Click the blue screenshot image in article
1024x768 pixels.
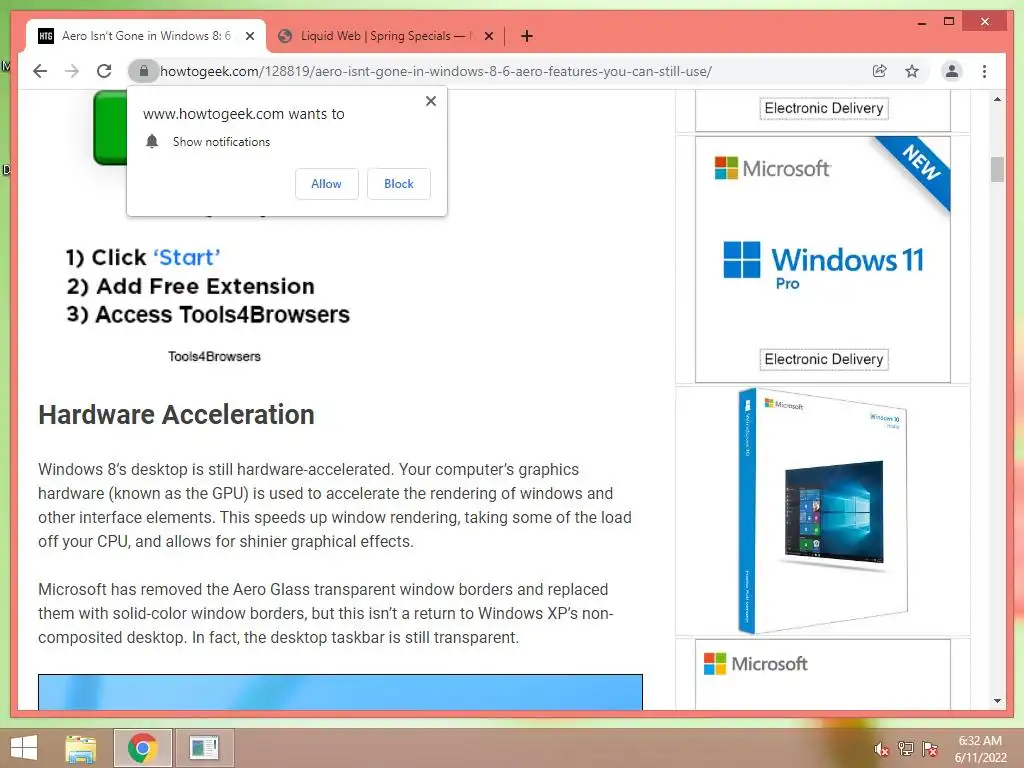[x=340, y=692]
